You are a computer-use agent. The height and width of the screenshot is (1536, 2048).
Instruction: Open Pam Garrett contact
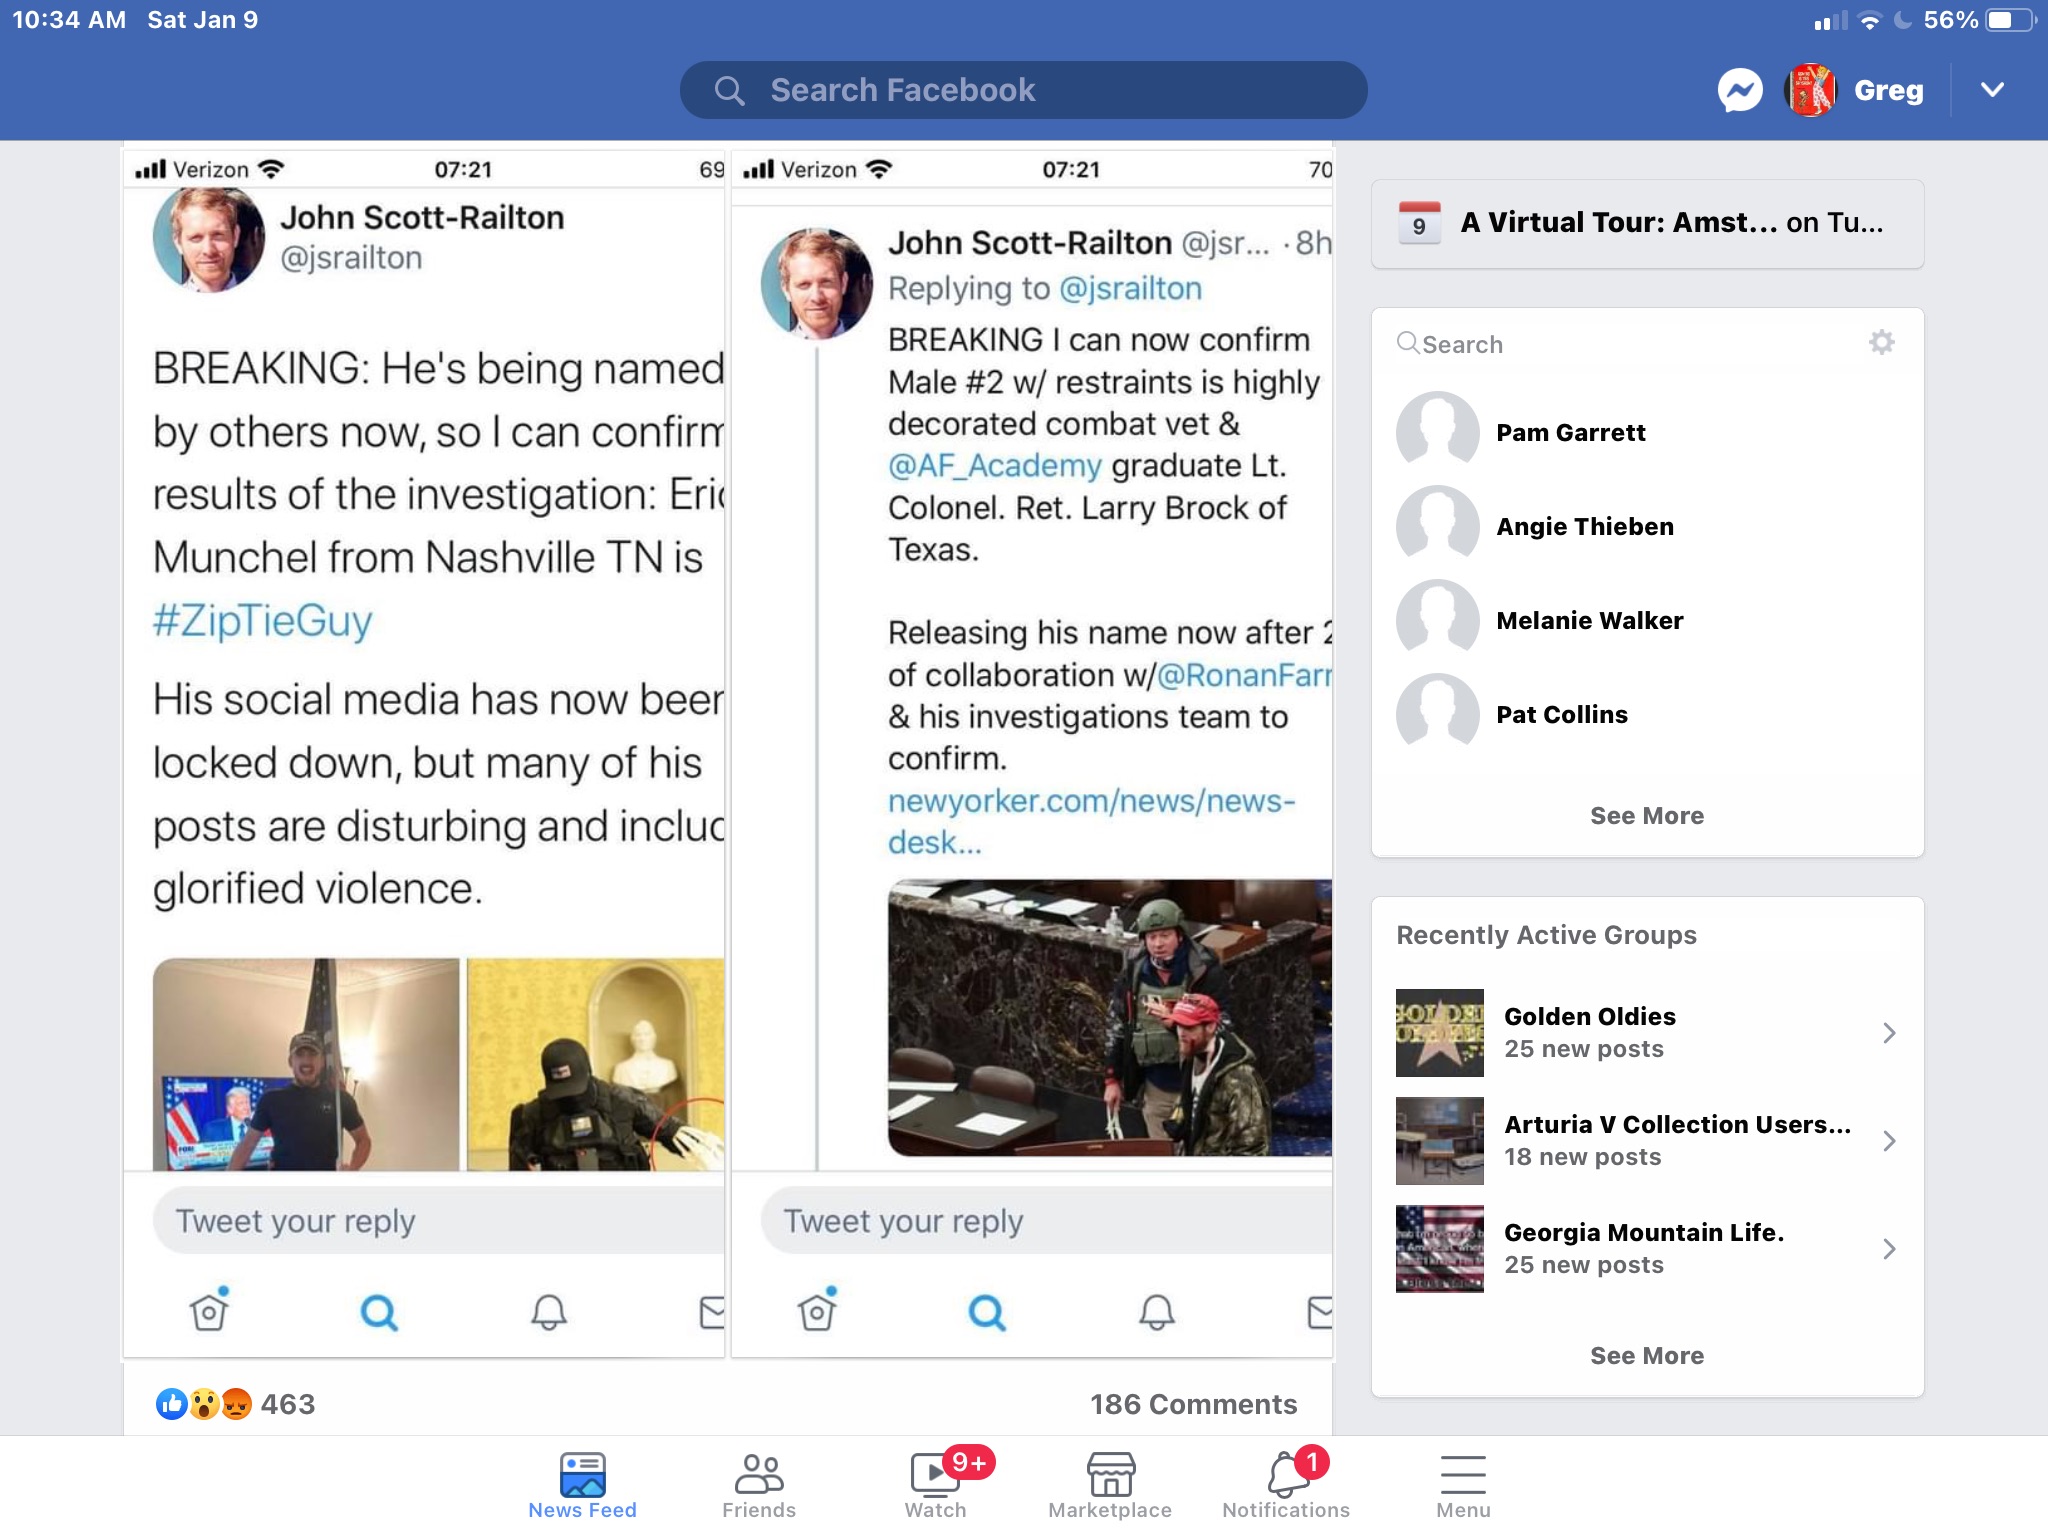(1570, 433)
